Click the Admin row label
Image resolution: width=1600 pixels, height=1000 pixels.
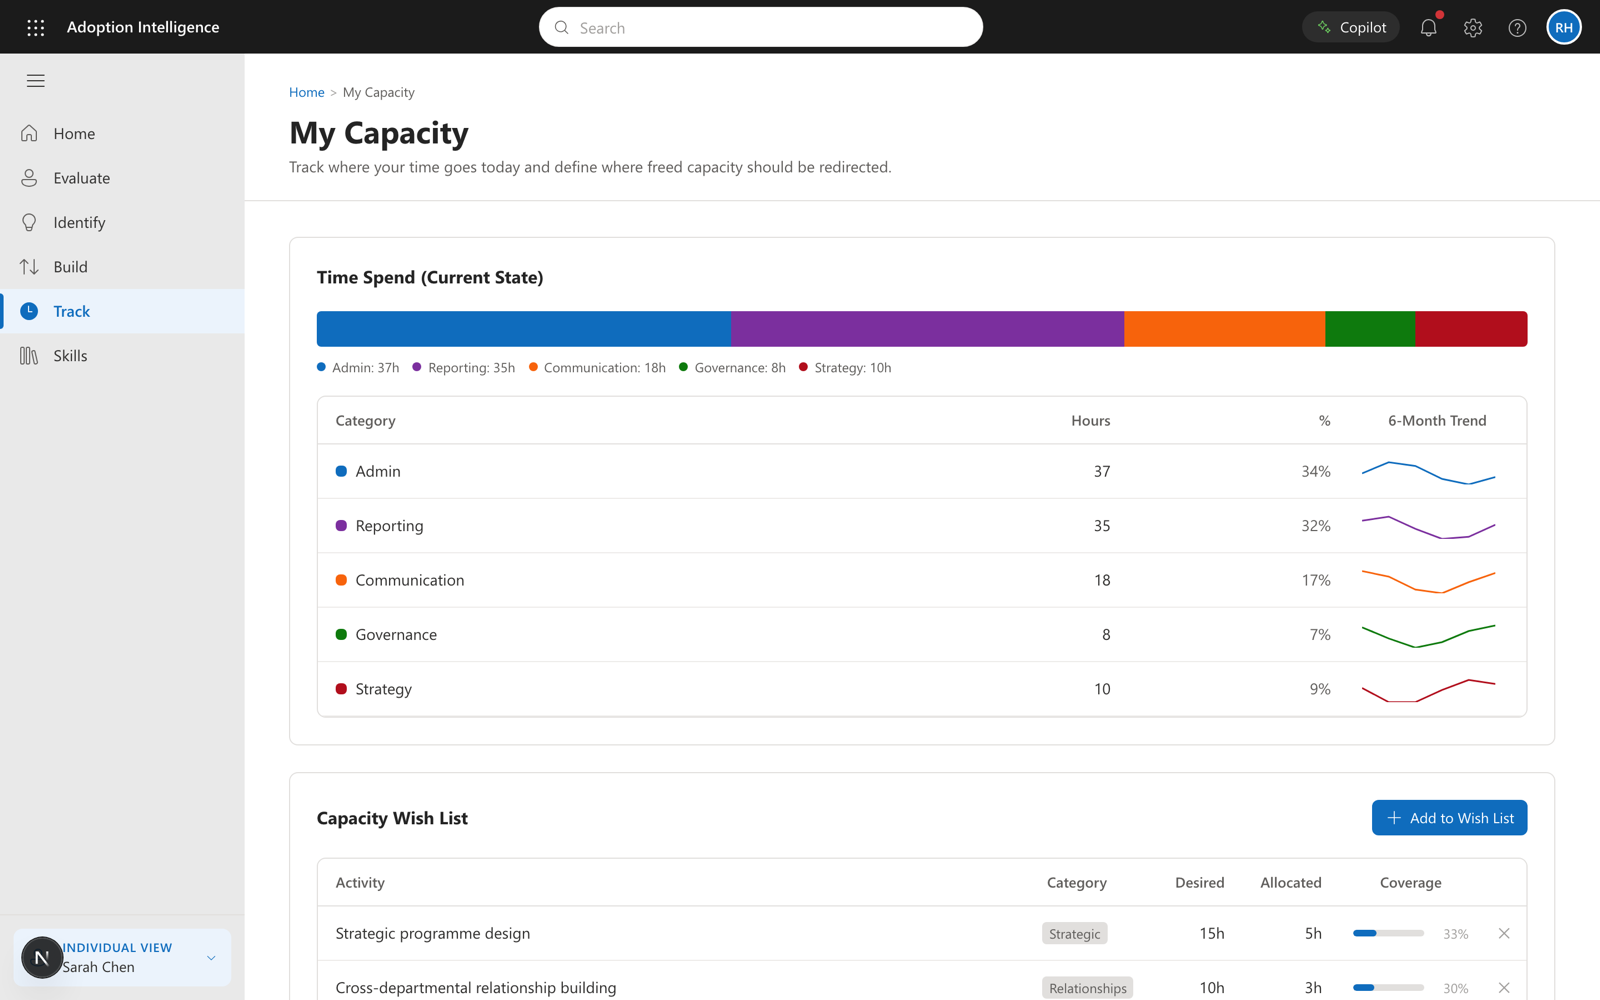tap(378, 471)
